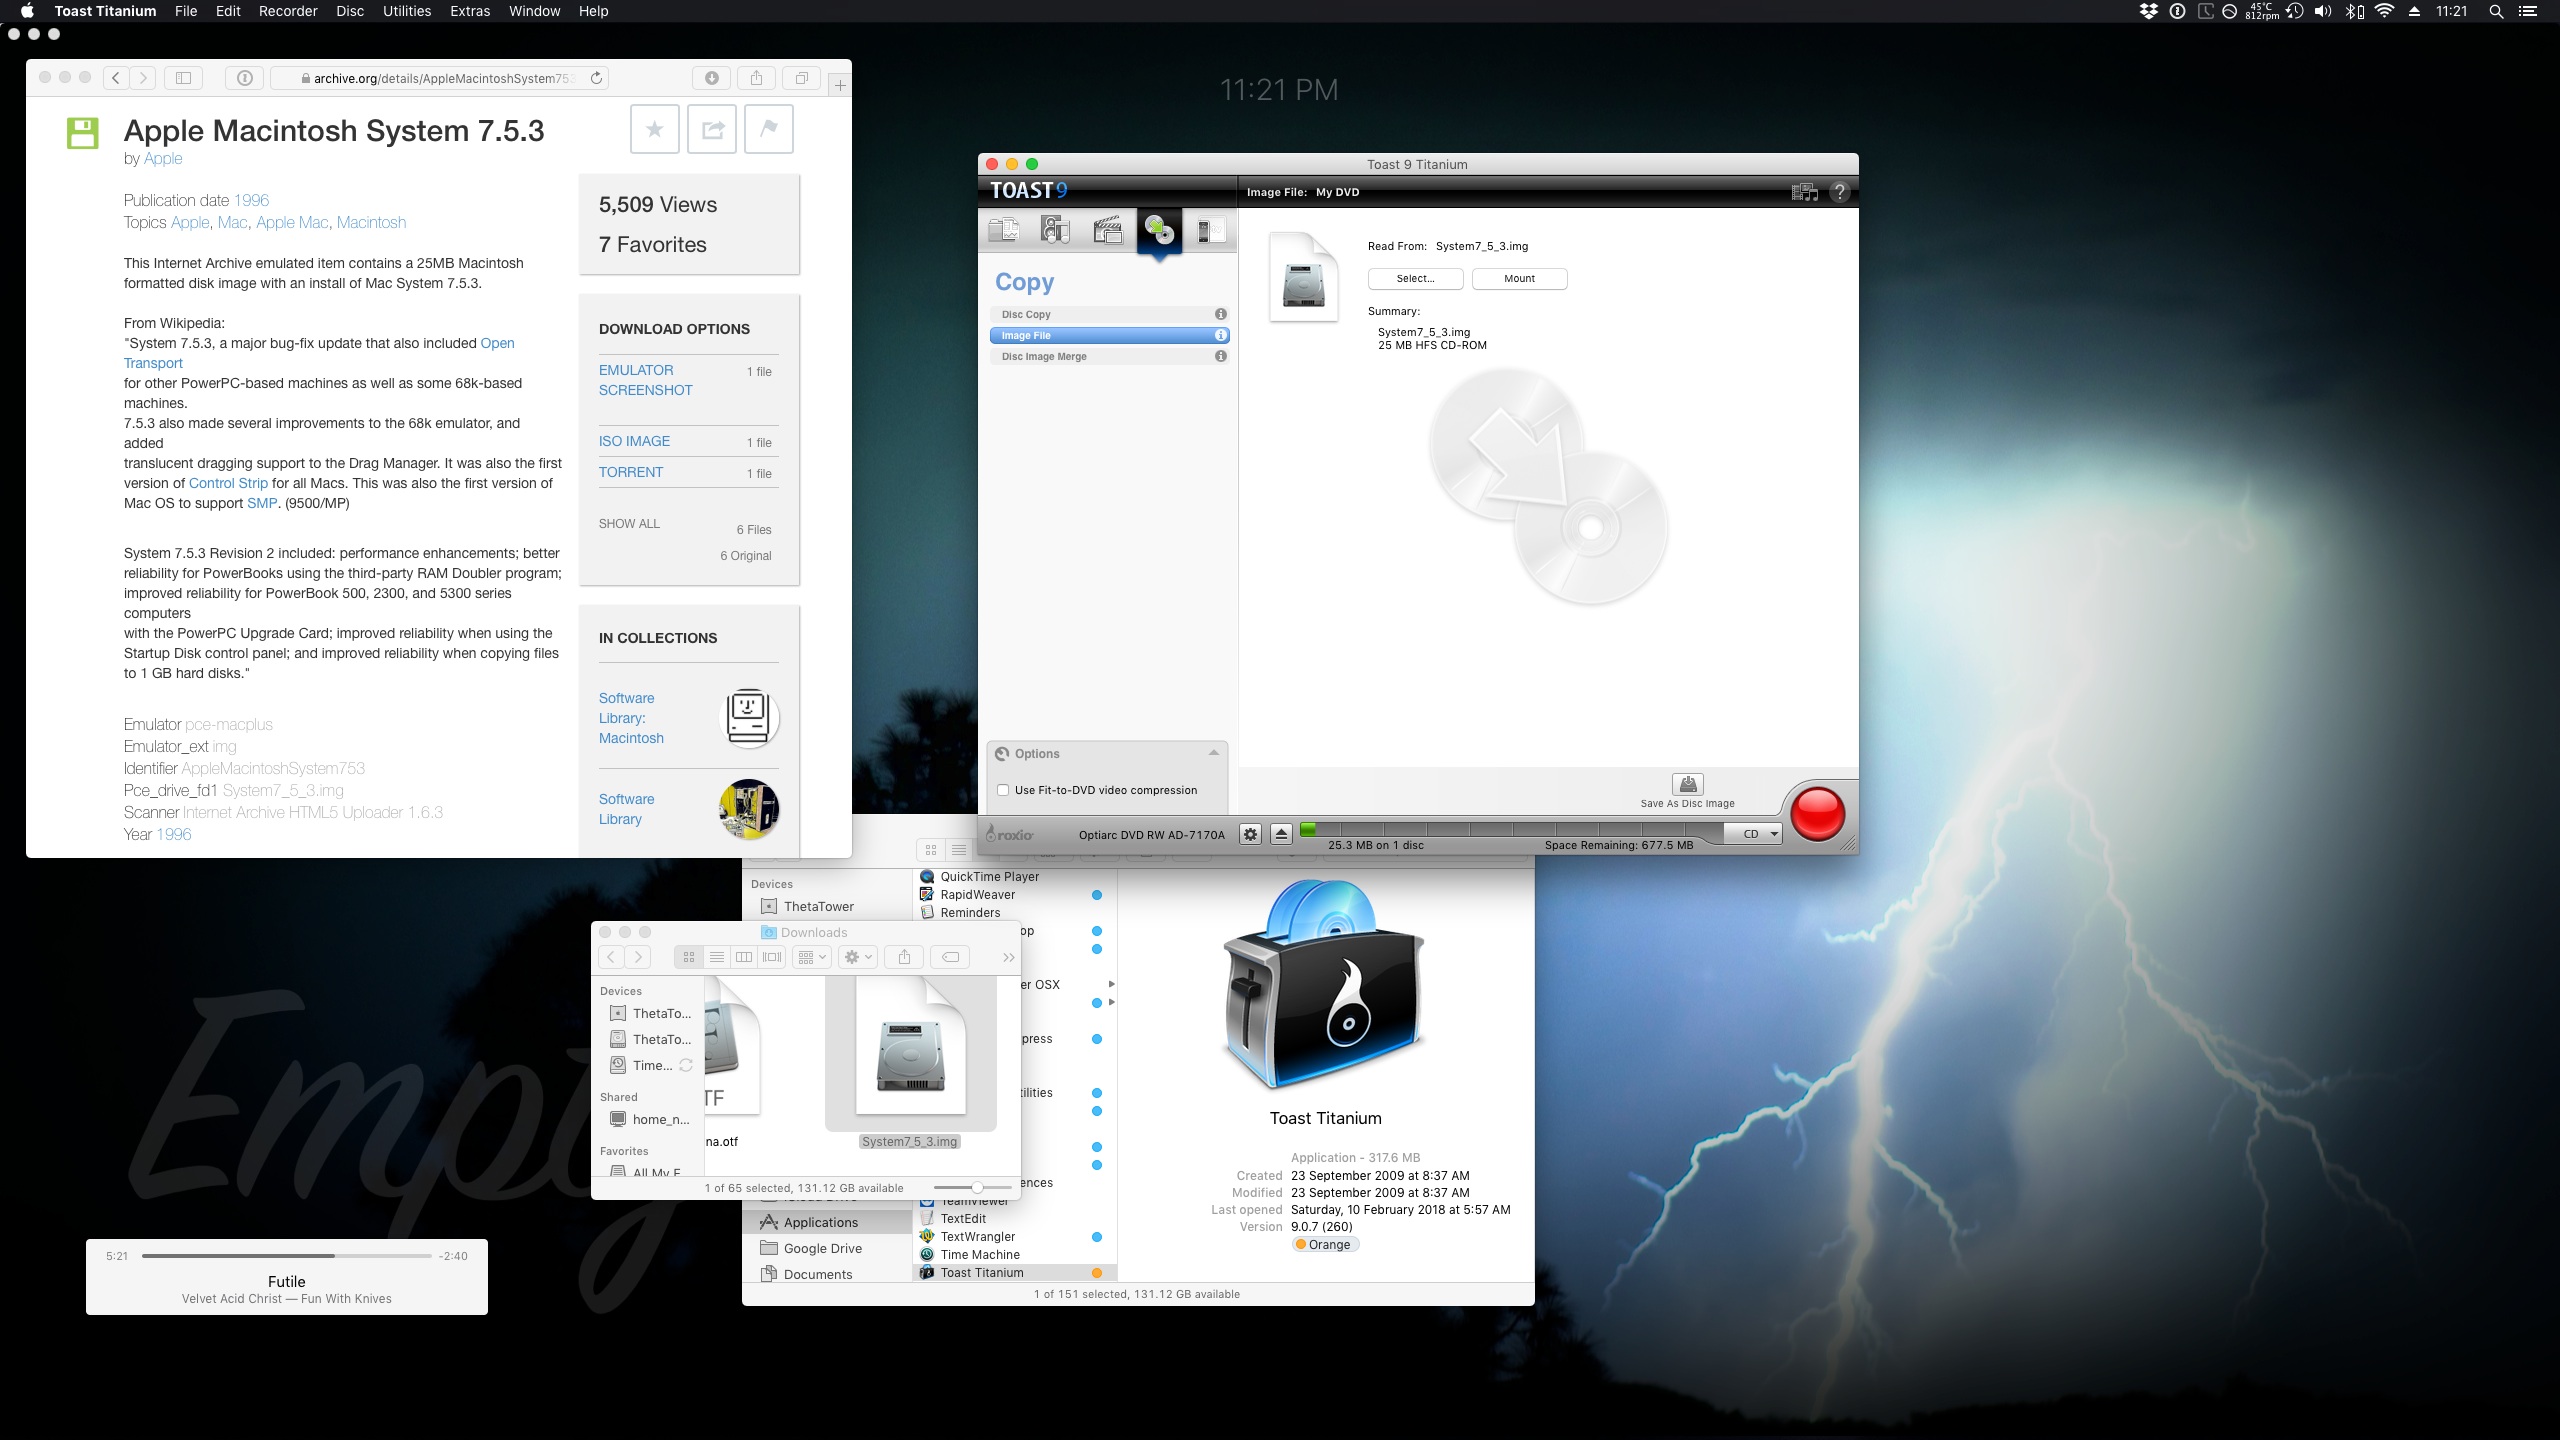Reload the archive.org page

(x=597, y=78)
